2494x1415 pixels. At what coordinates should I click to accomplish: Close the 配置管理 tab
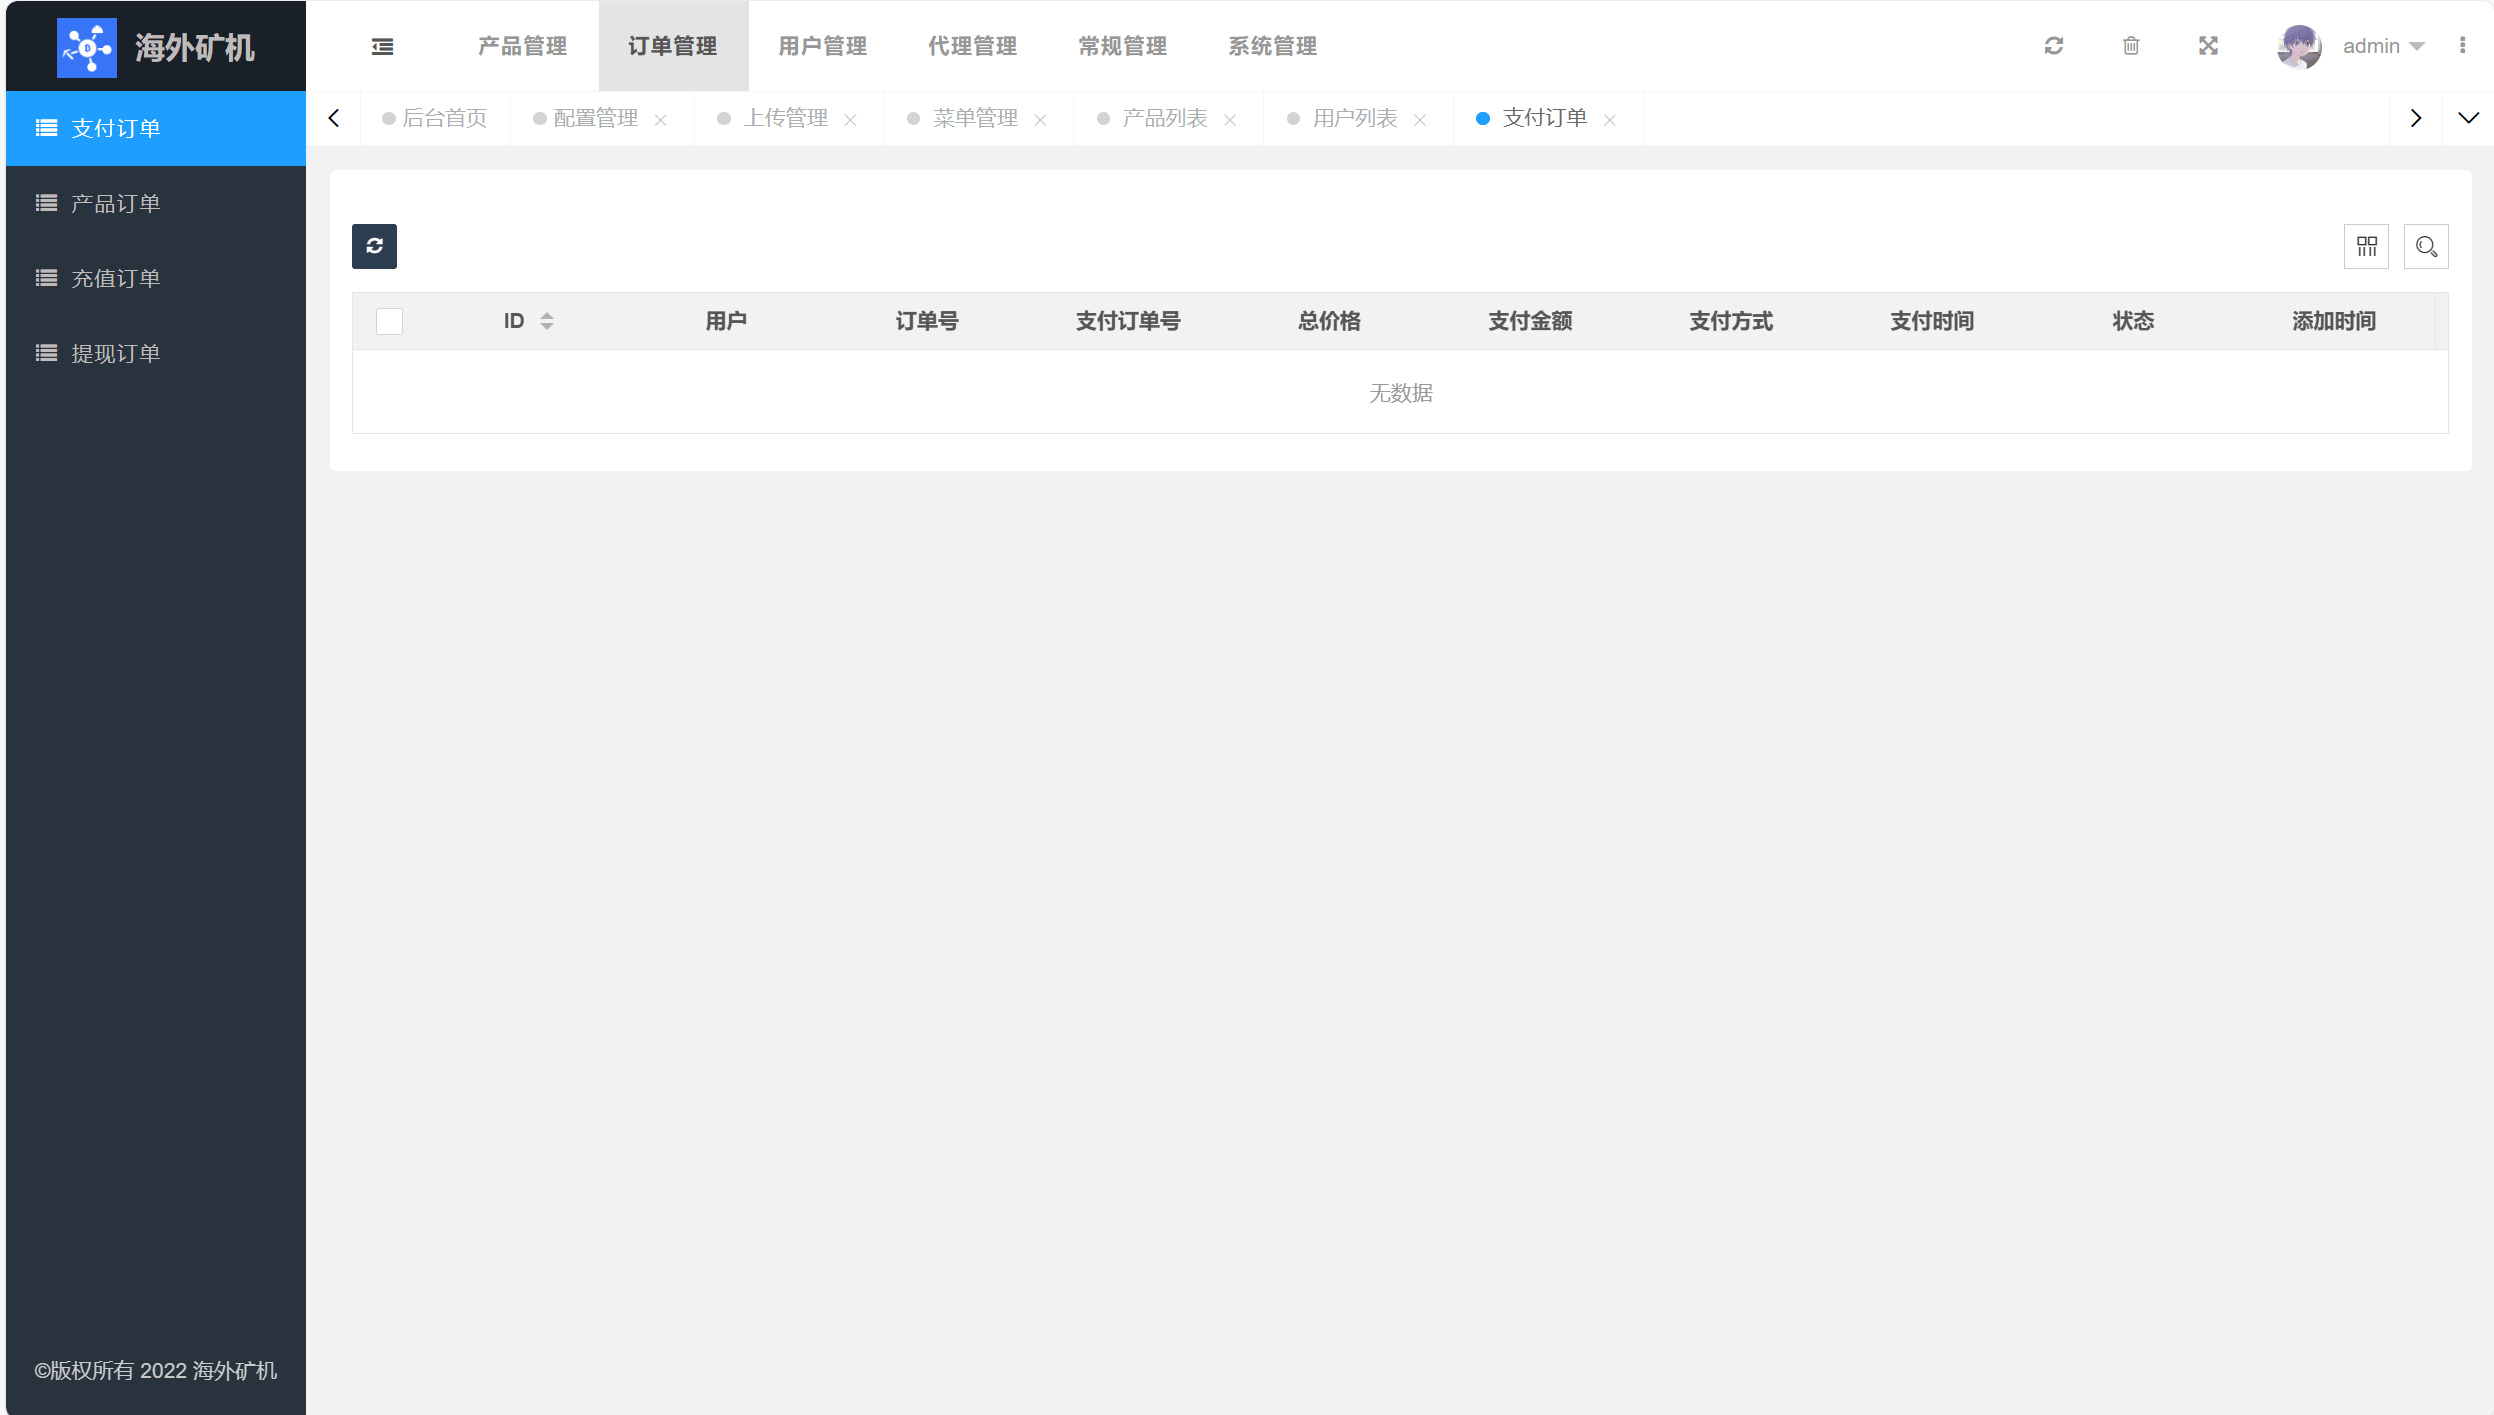pyautogui.click(x=660, y=120)
